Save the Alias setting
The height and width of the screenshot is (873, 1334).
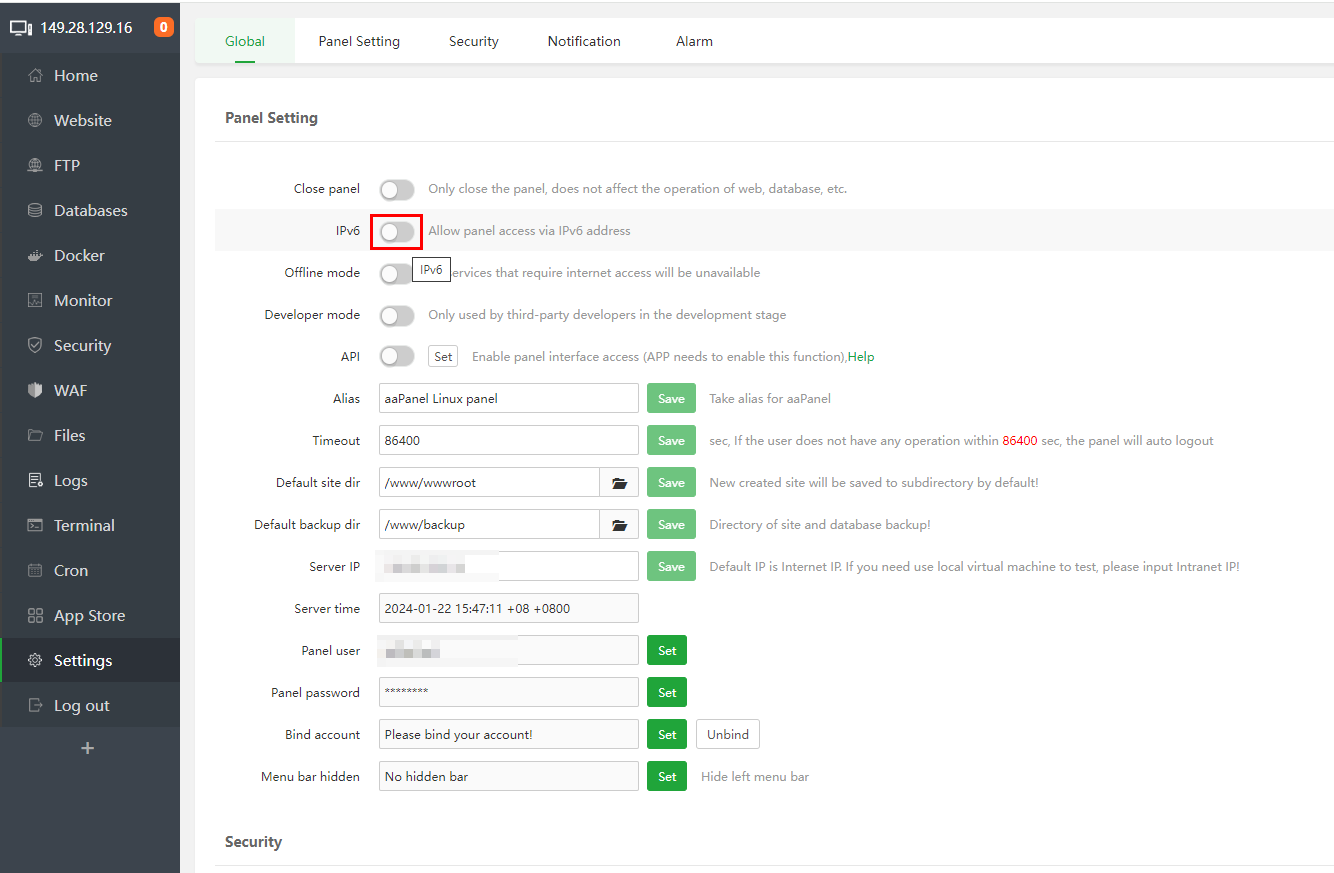(x=671, y=399)
